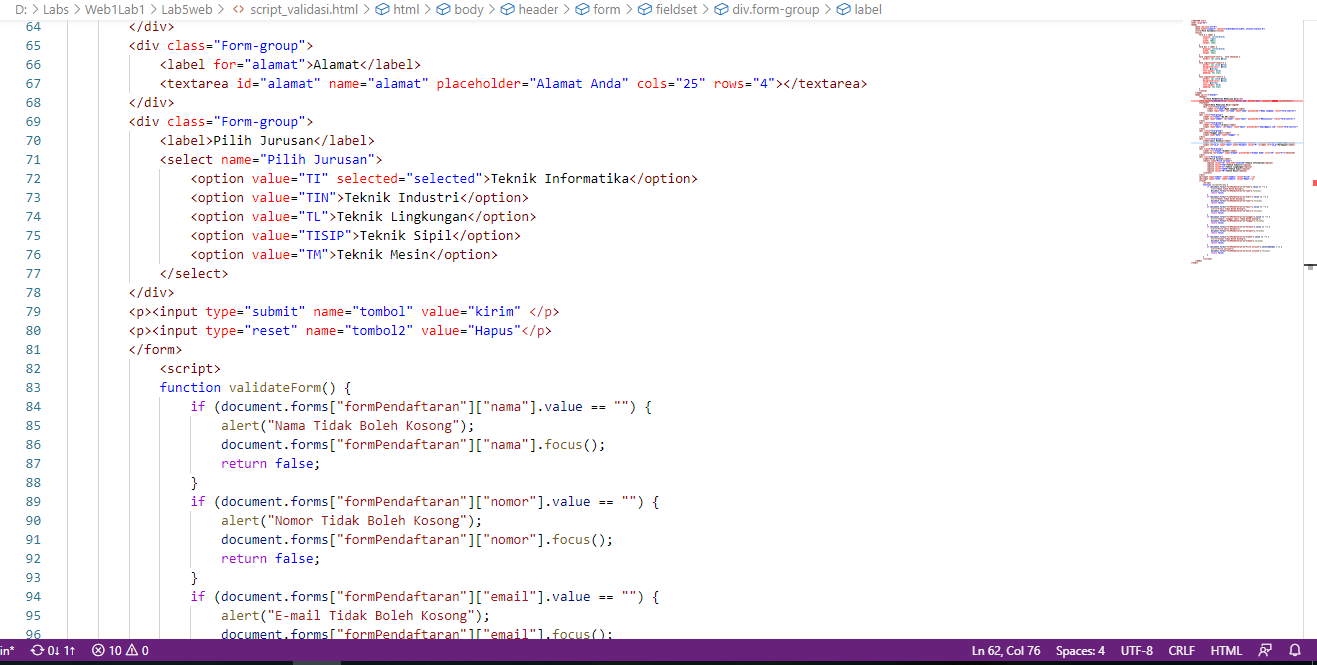Open the Synchronize Changes control in status bar

click(52, 650)
